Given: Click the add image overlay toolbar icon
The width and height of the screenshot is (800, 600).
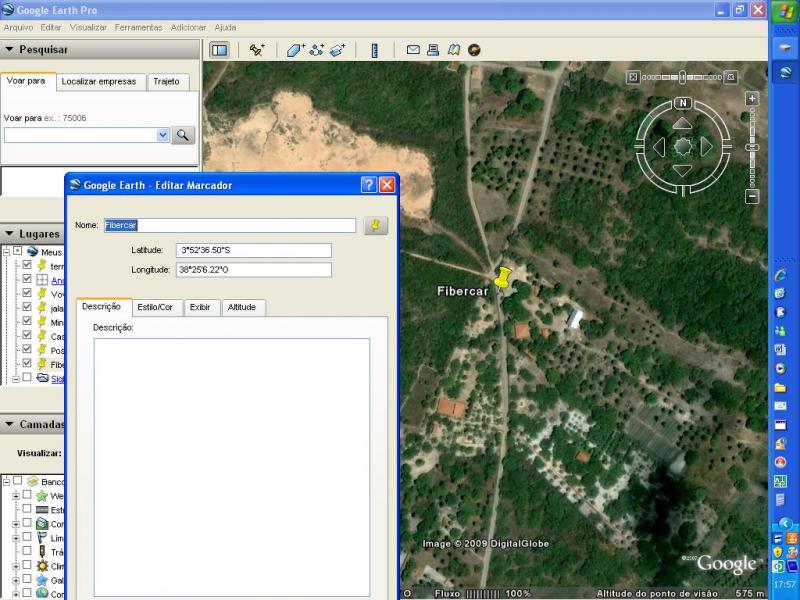Looking at the screenshot, I should click(x=338, y=50).
